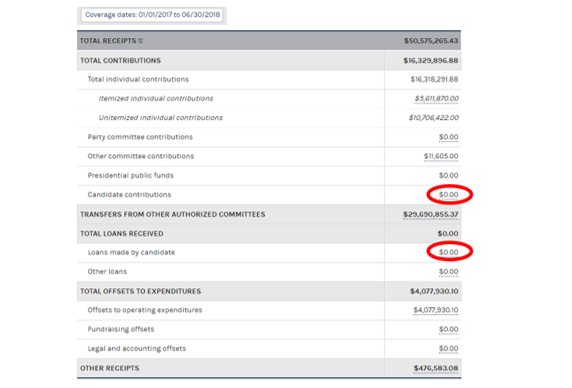Select the TOTAL RECEIPTS heading text

coord(108,41)
